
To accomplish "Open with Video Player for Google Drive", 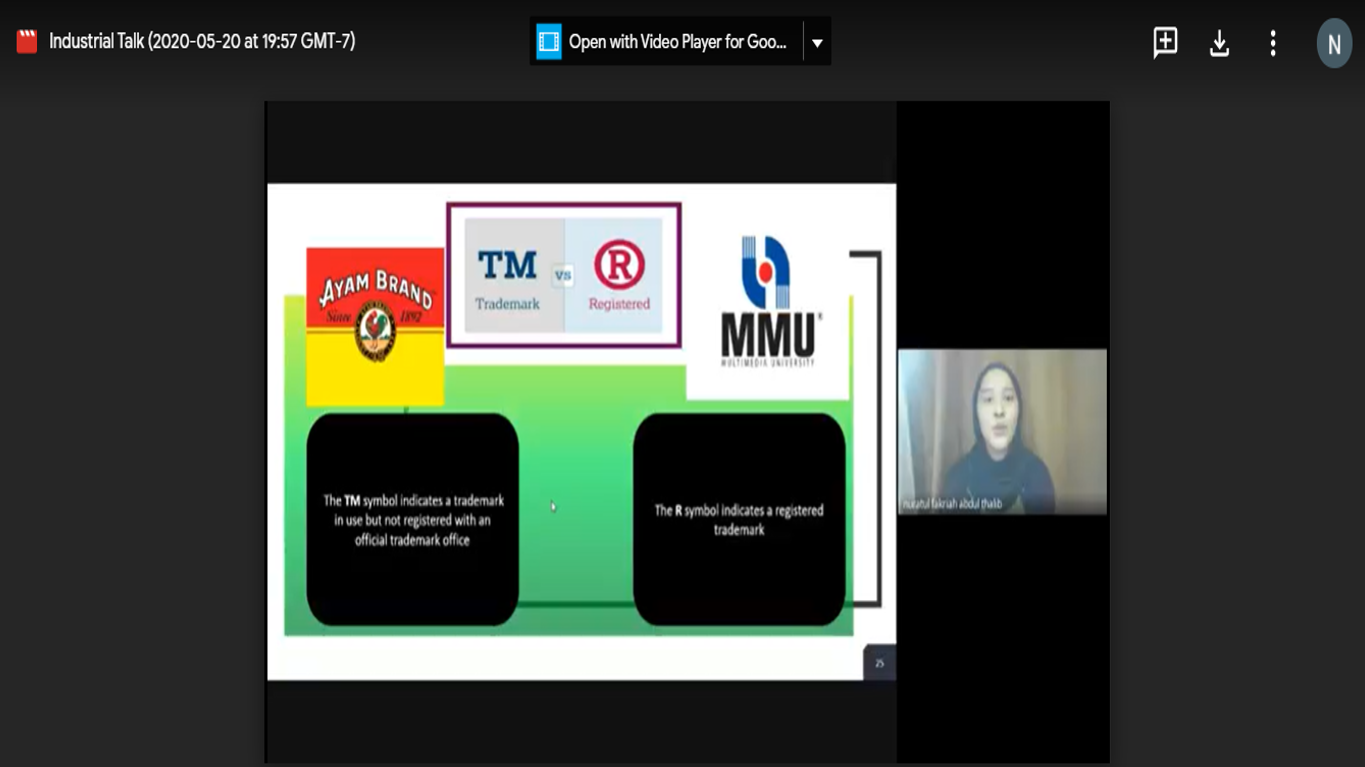I will 666,42.
